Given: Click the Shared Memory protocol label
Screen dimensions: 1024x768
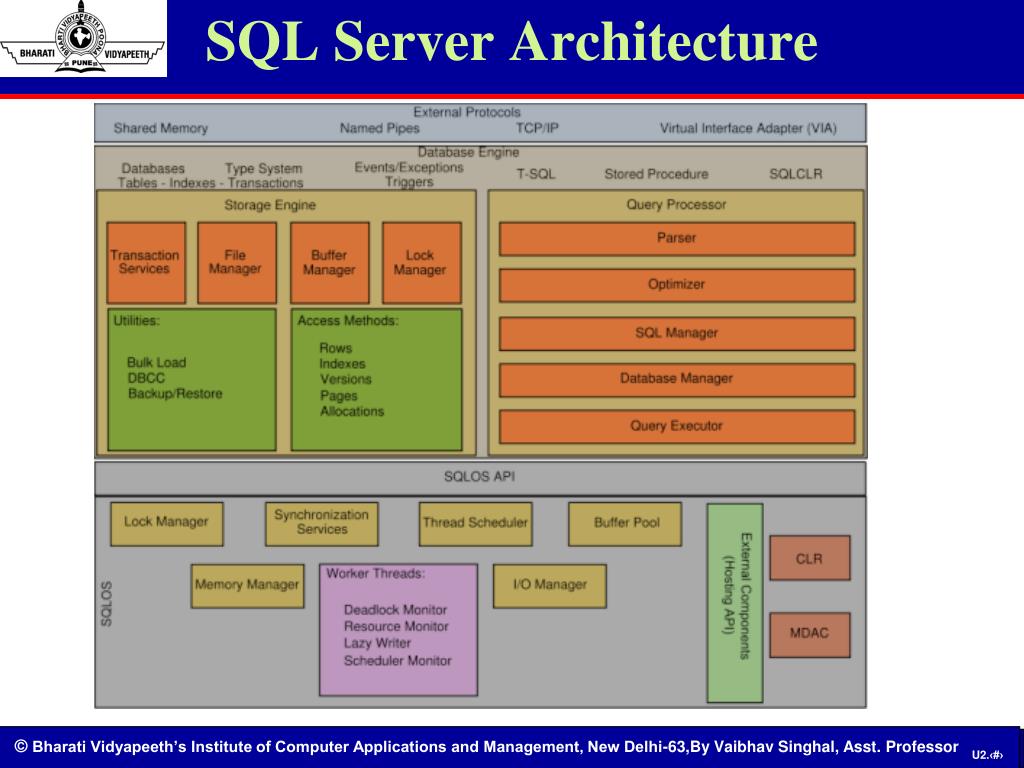Looking at the screenshot, I should [x=161, y=128].
